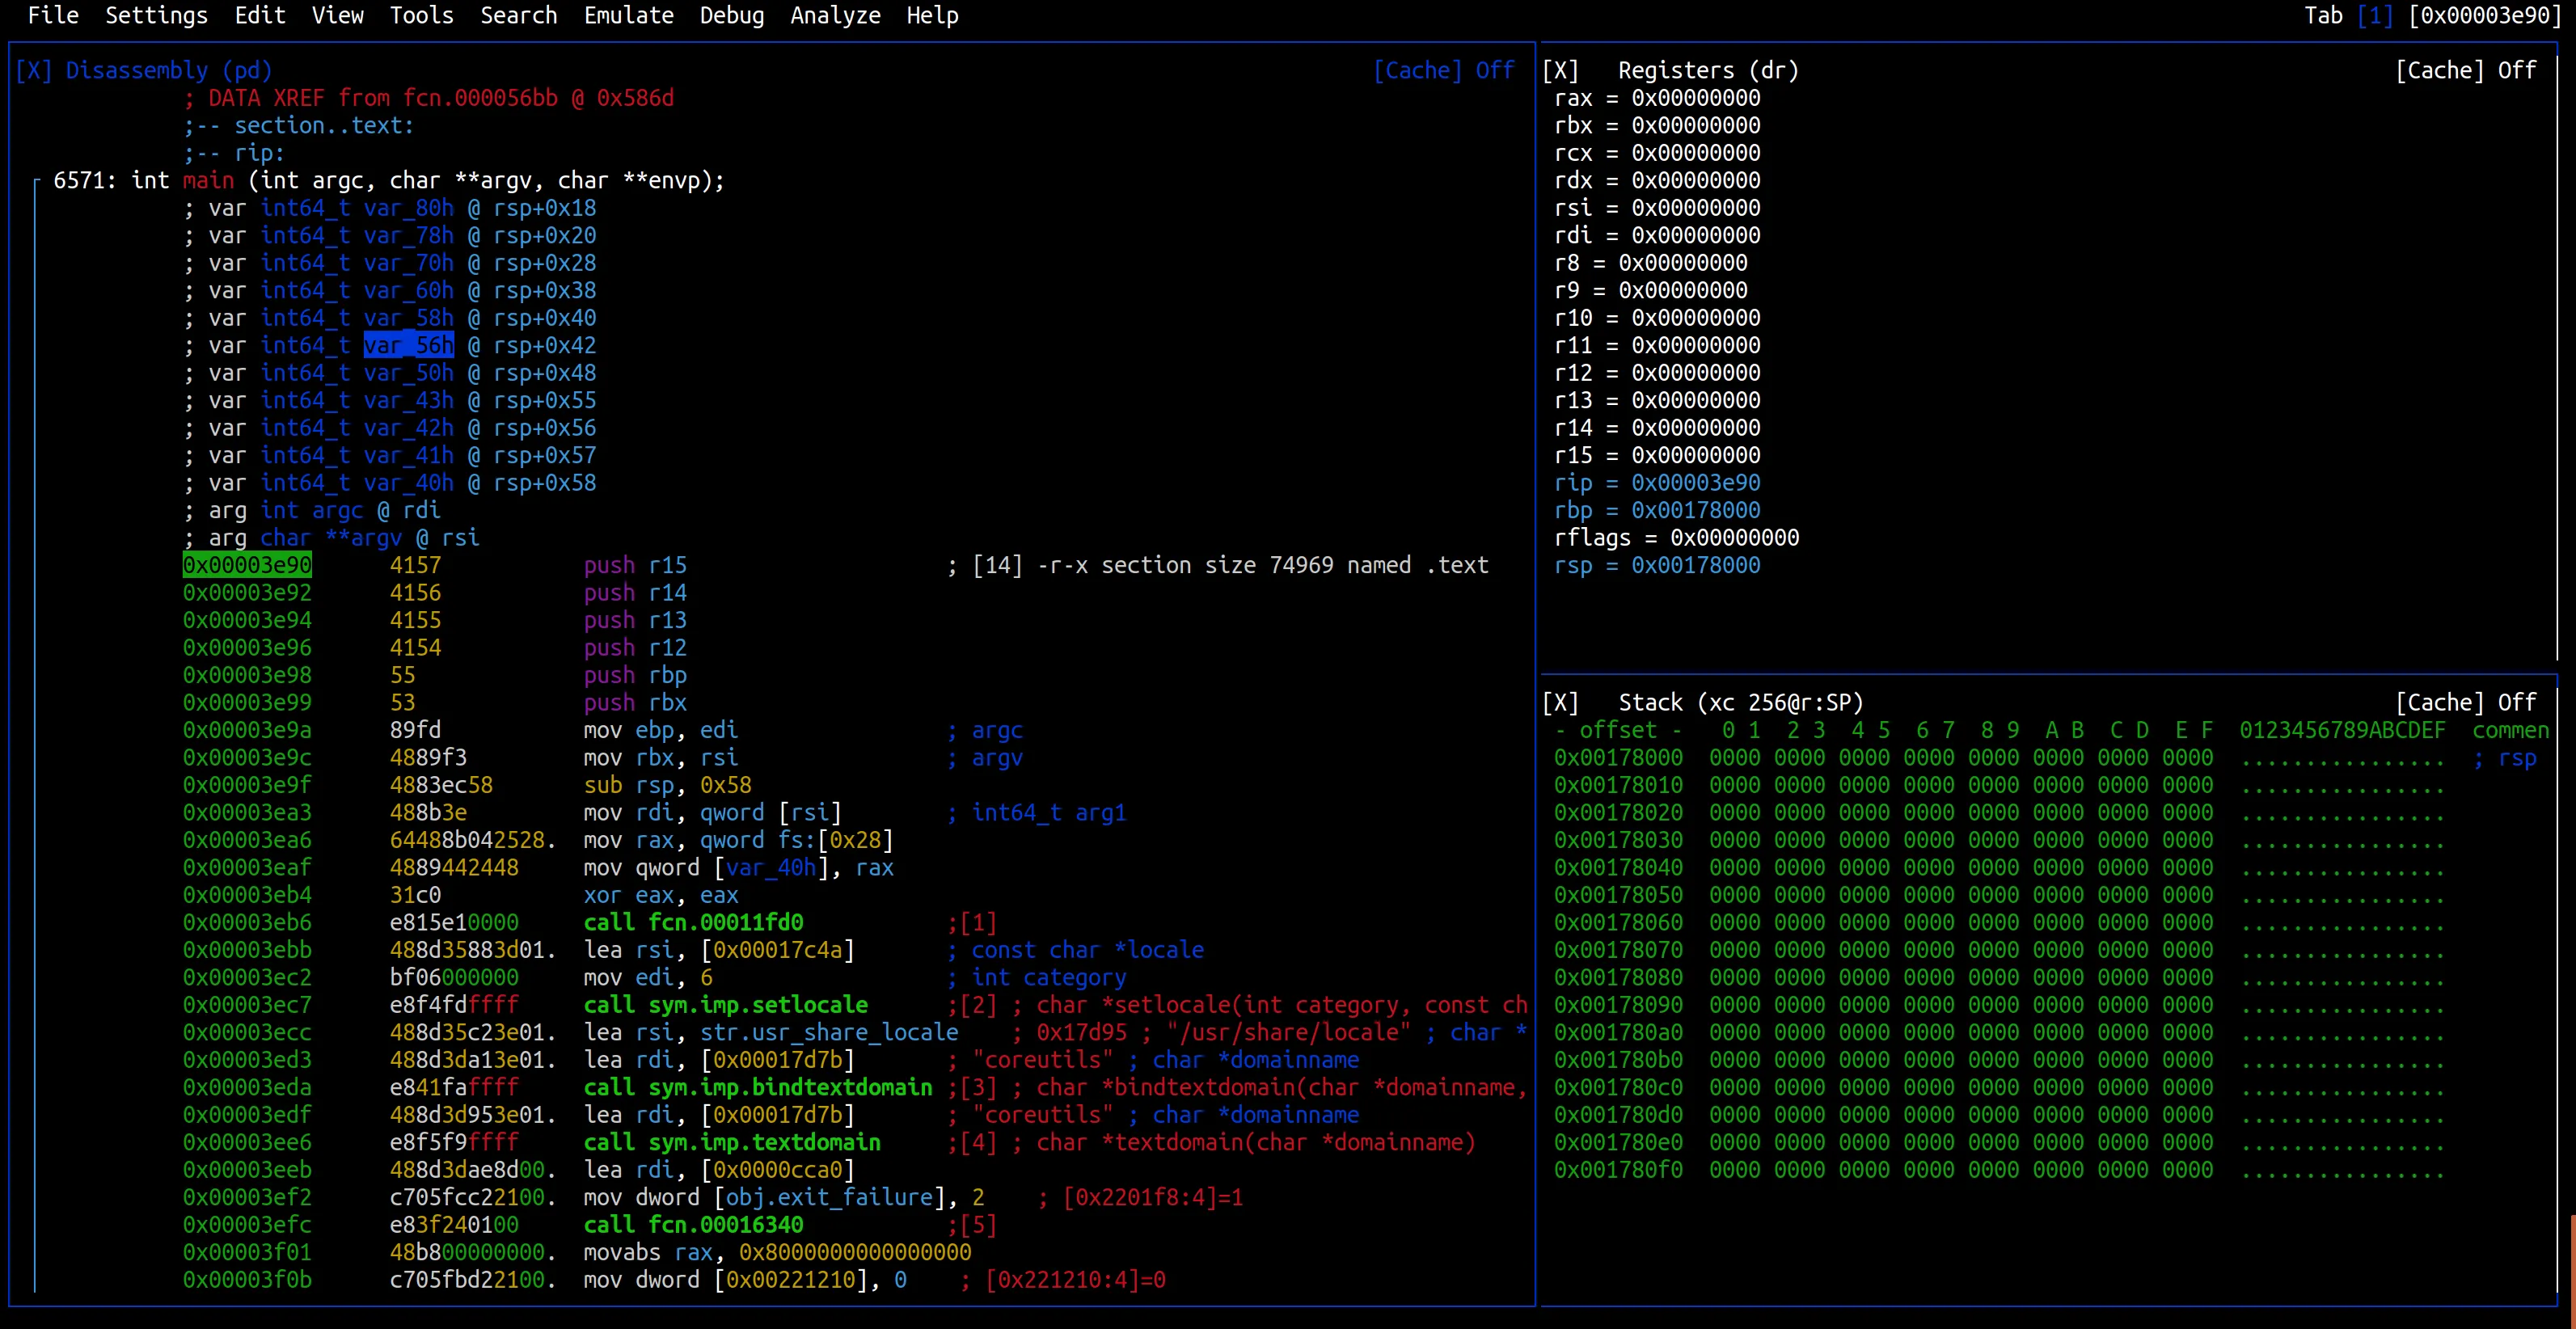Toggle Cache Off in Registers panel
Viewport: 2576px width, 1329px height.
point(2465,70)
